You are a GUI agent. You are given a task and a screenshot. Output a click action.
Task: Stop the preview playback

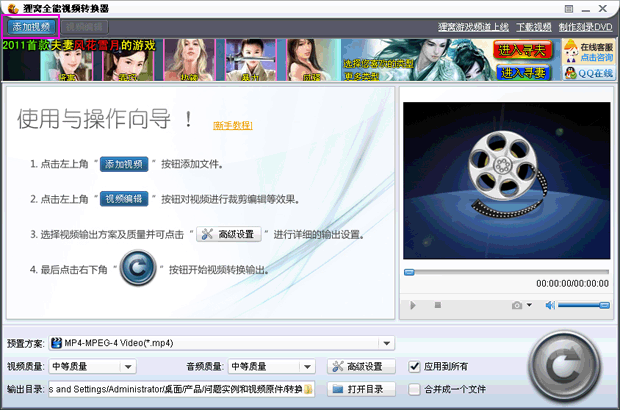[438, 305]
